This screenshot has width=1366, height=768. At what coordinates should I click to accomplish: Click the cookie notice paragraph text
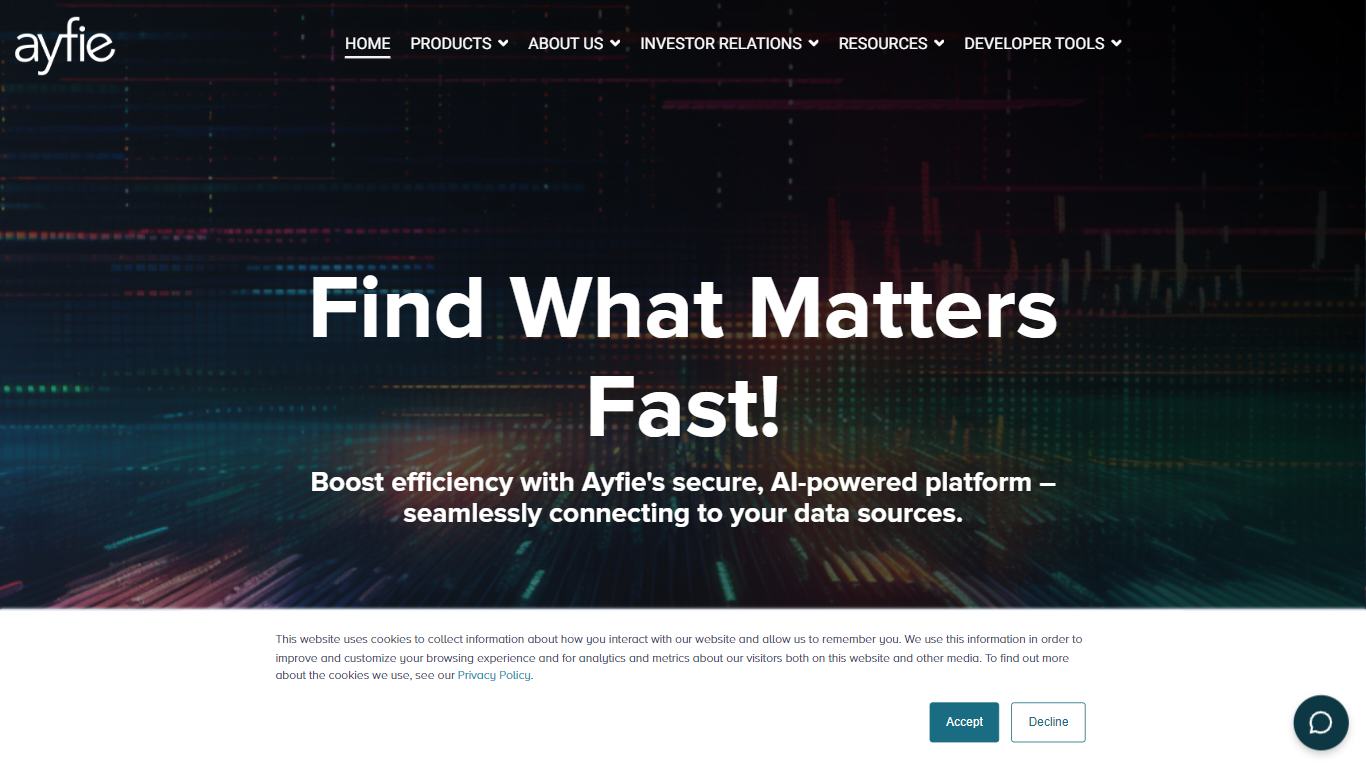click(x=679, y=657)
